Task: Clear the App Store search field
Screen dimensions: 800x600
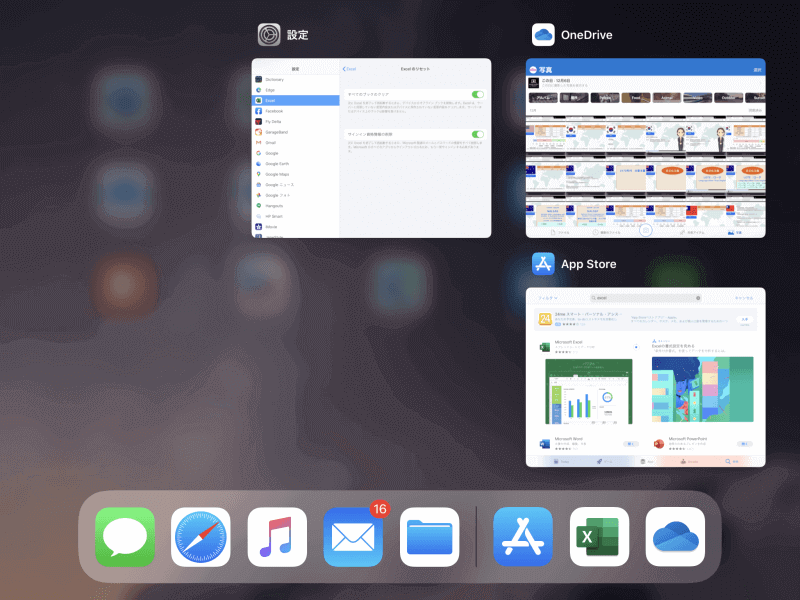Action: pyautogui.click(x=698, y=298)
